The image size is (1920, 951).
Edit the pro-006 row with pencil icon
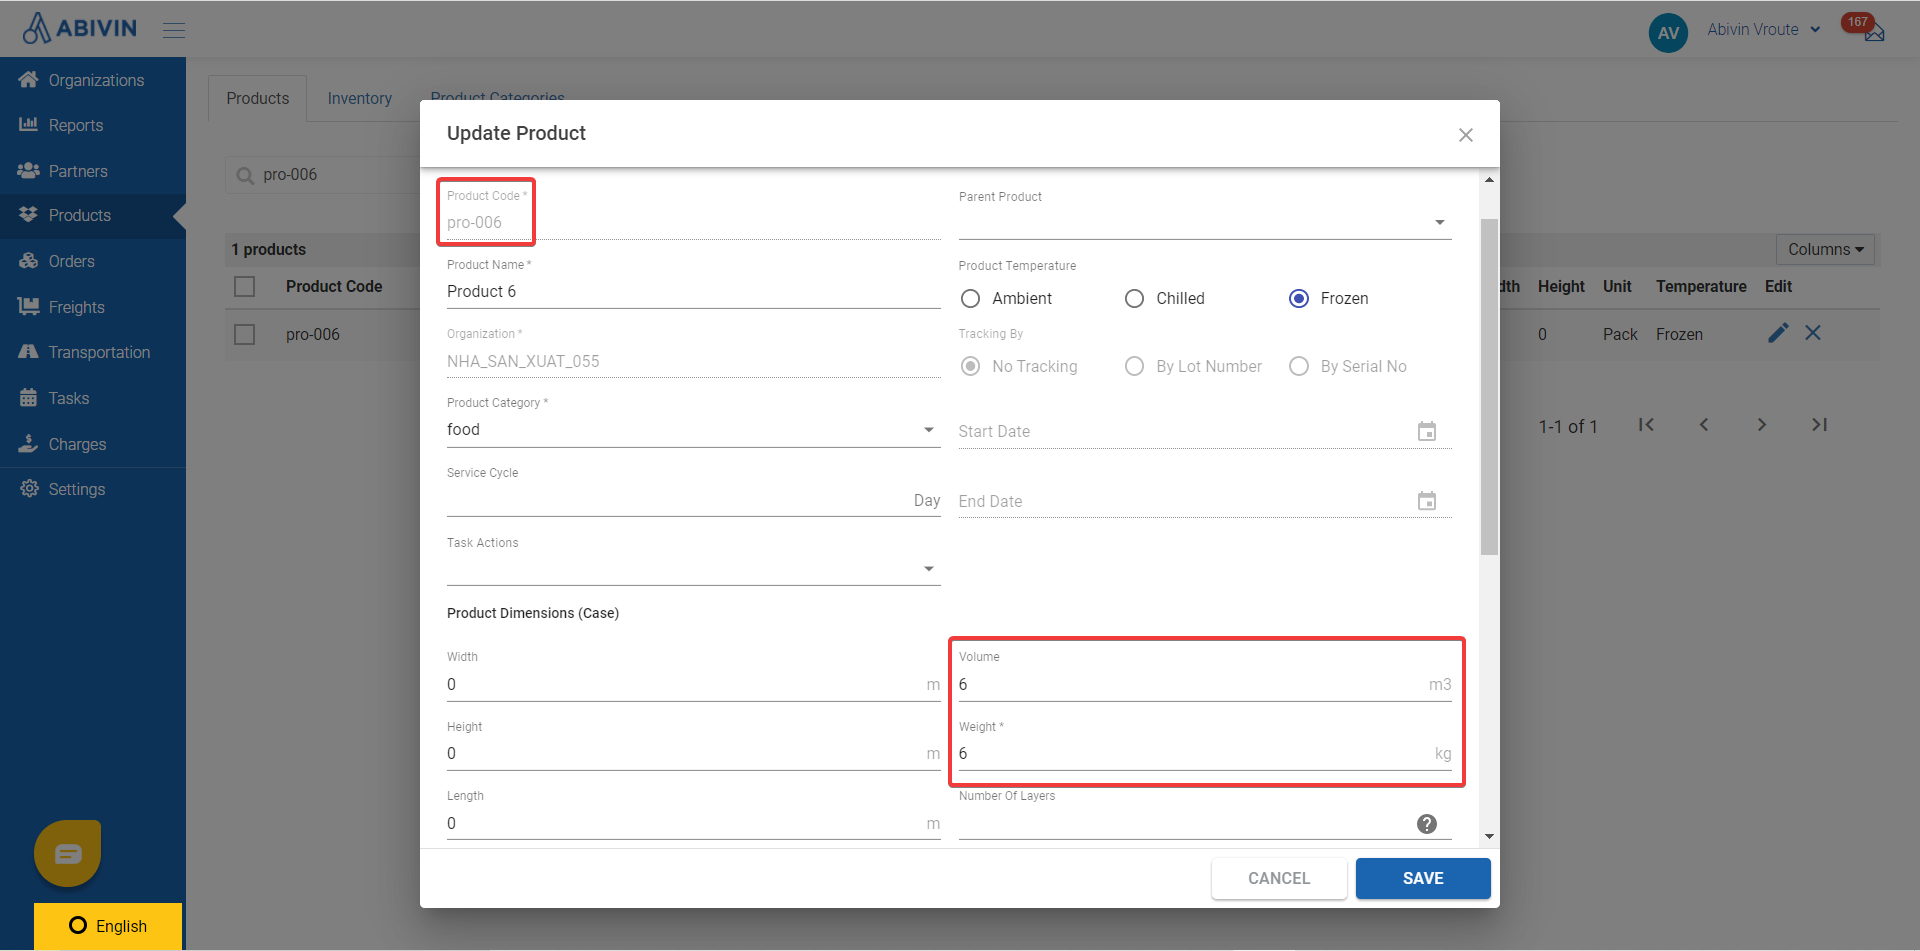[1778, 333]
